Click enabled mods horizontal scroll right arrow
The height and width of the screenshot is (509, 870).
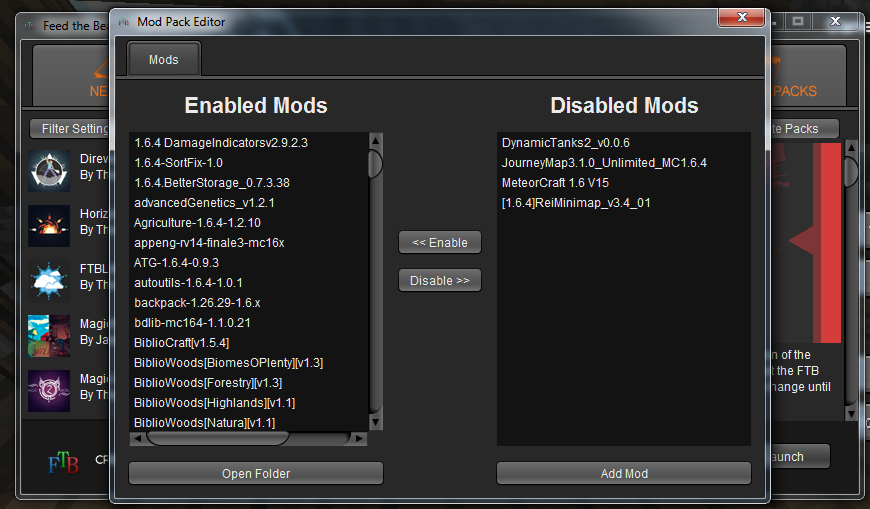pyautogui.click(x=360, y=439)
